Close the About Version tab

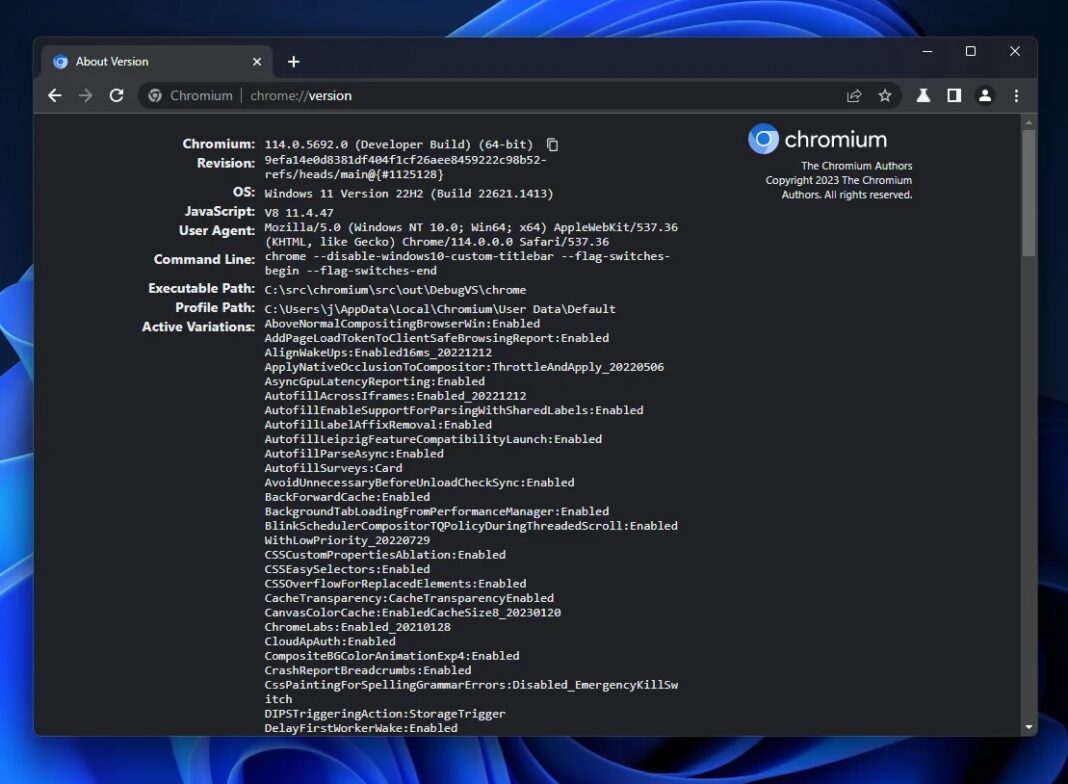(x=256, y=61)
